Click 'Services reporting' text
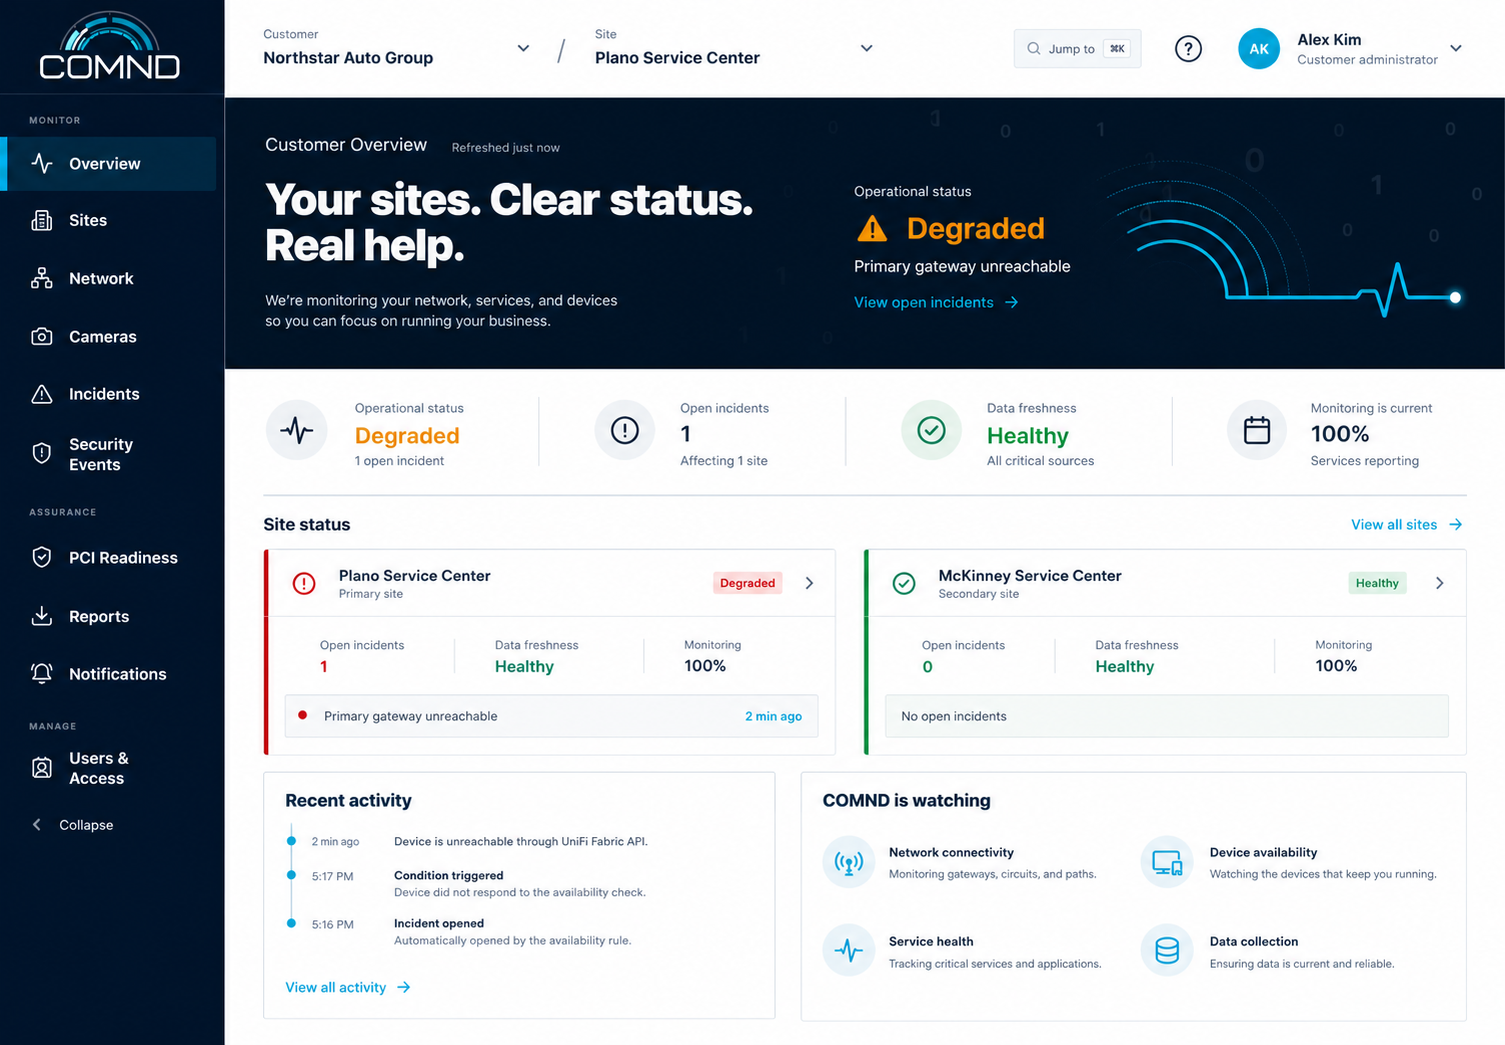Image resolution: width=1505 pixels, height=1045 pixels. pos(1364,461)
